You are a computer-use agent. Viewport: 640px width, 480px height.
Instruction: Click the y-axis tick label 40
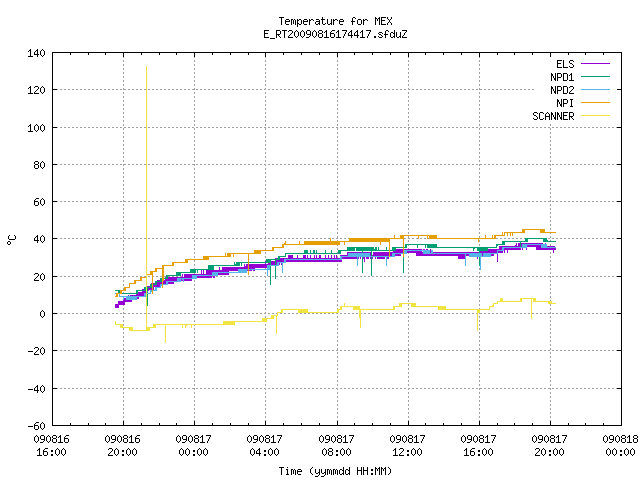(x=39, y=239)
